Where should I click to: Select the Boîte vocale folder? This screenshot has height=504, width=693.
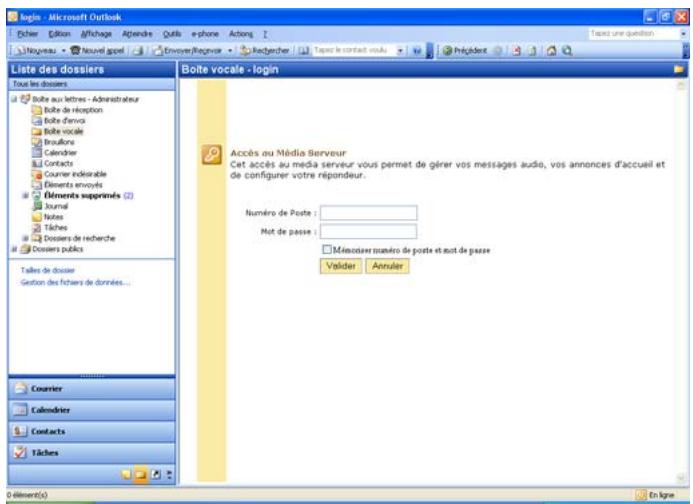(x=64, y=131)
